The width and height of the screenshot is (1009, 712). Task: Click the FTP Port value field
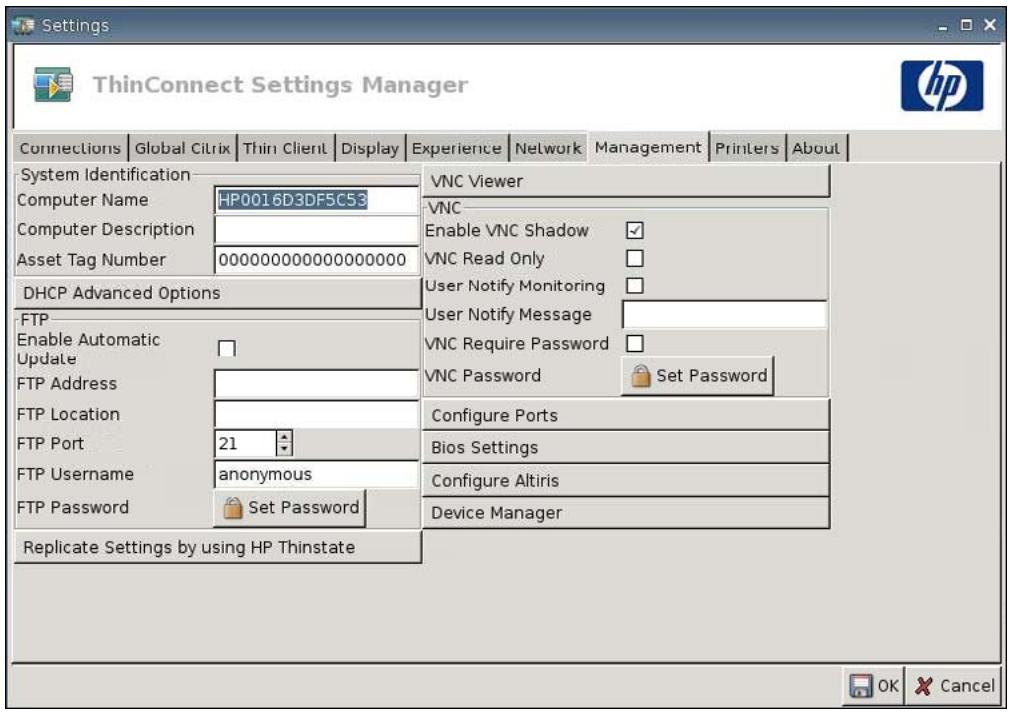click(x=245, y=444)
